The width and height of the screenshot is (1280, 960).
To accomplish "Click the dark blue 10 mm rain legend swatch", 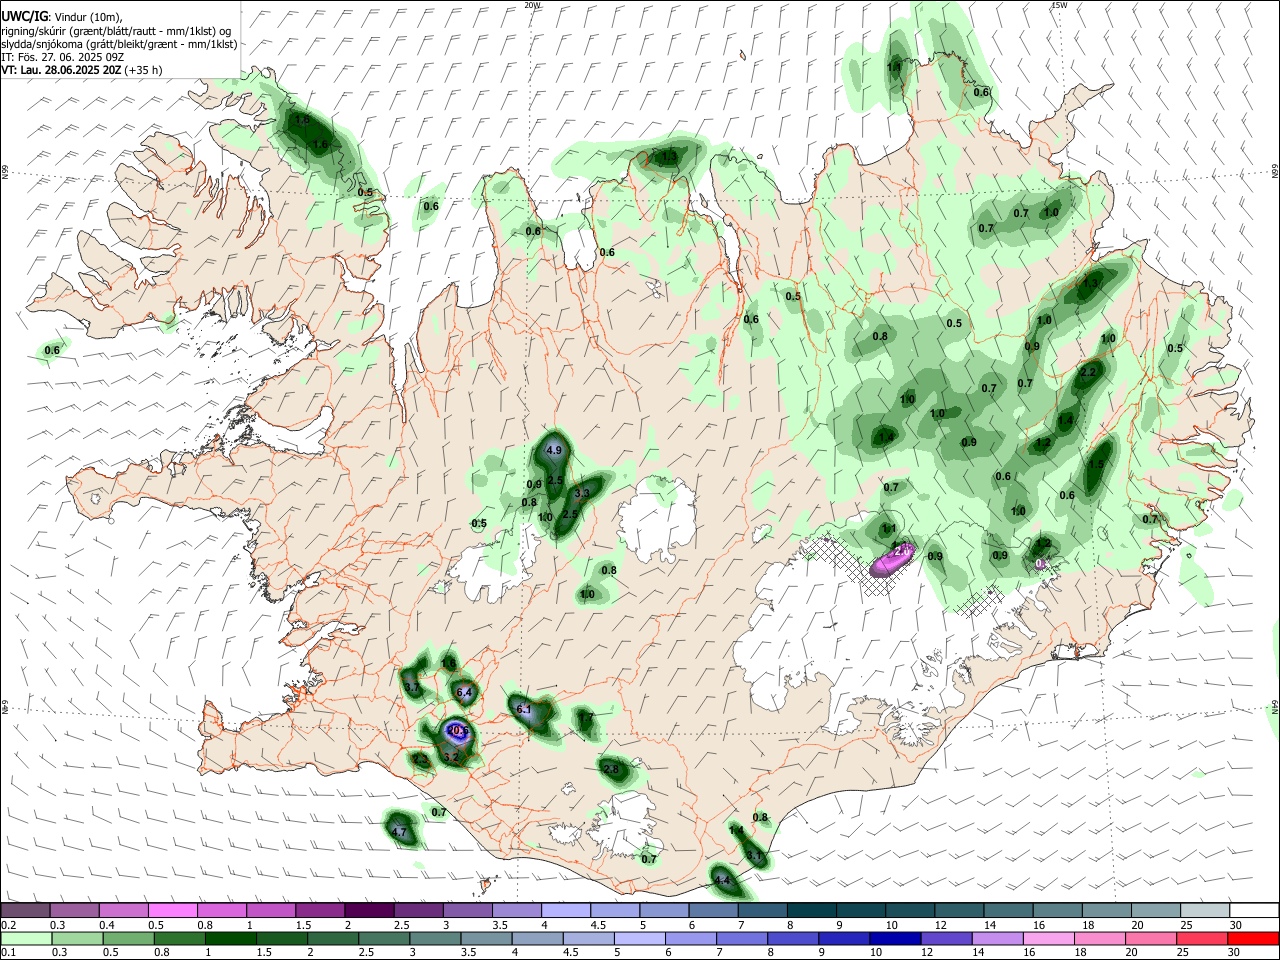I will point(895,938).
